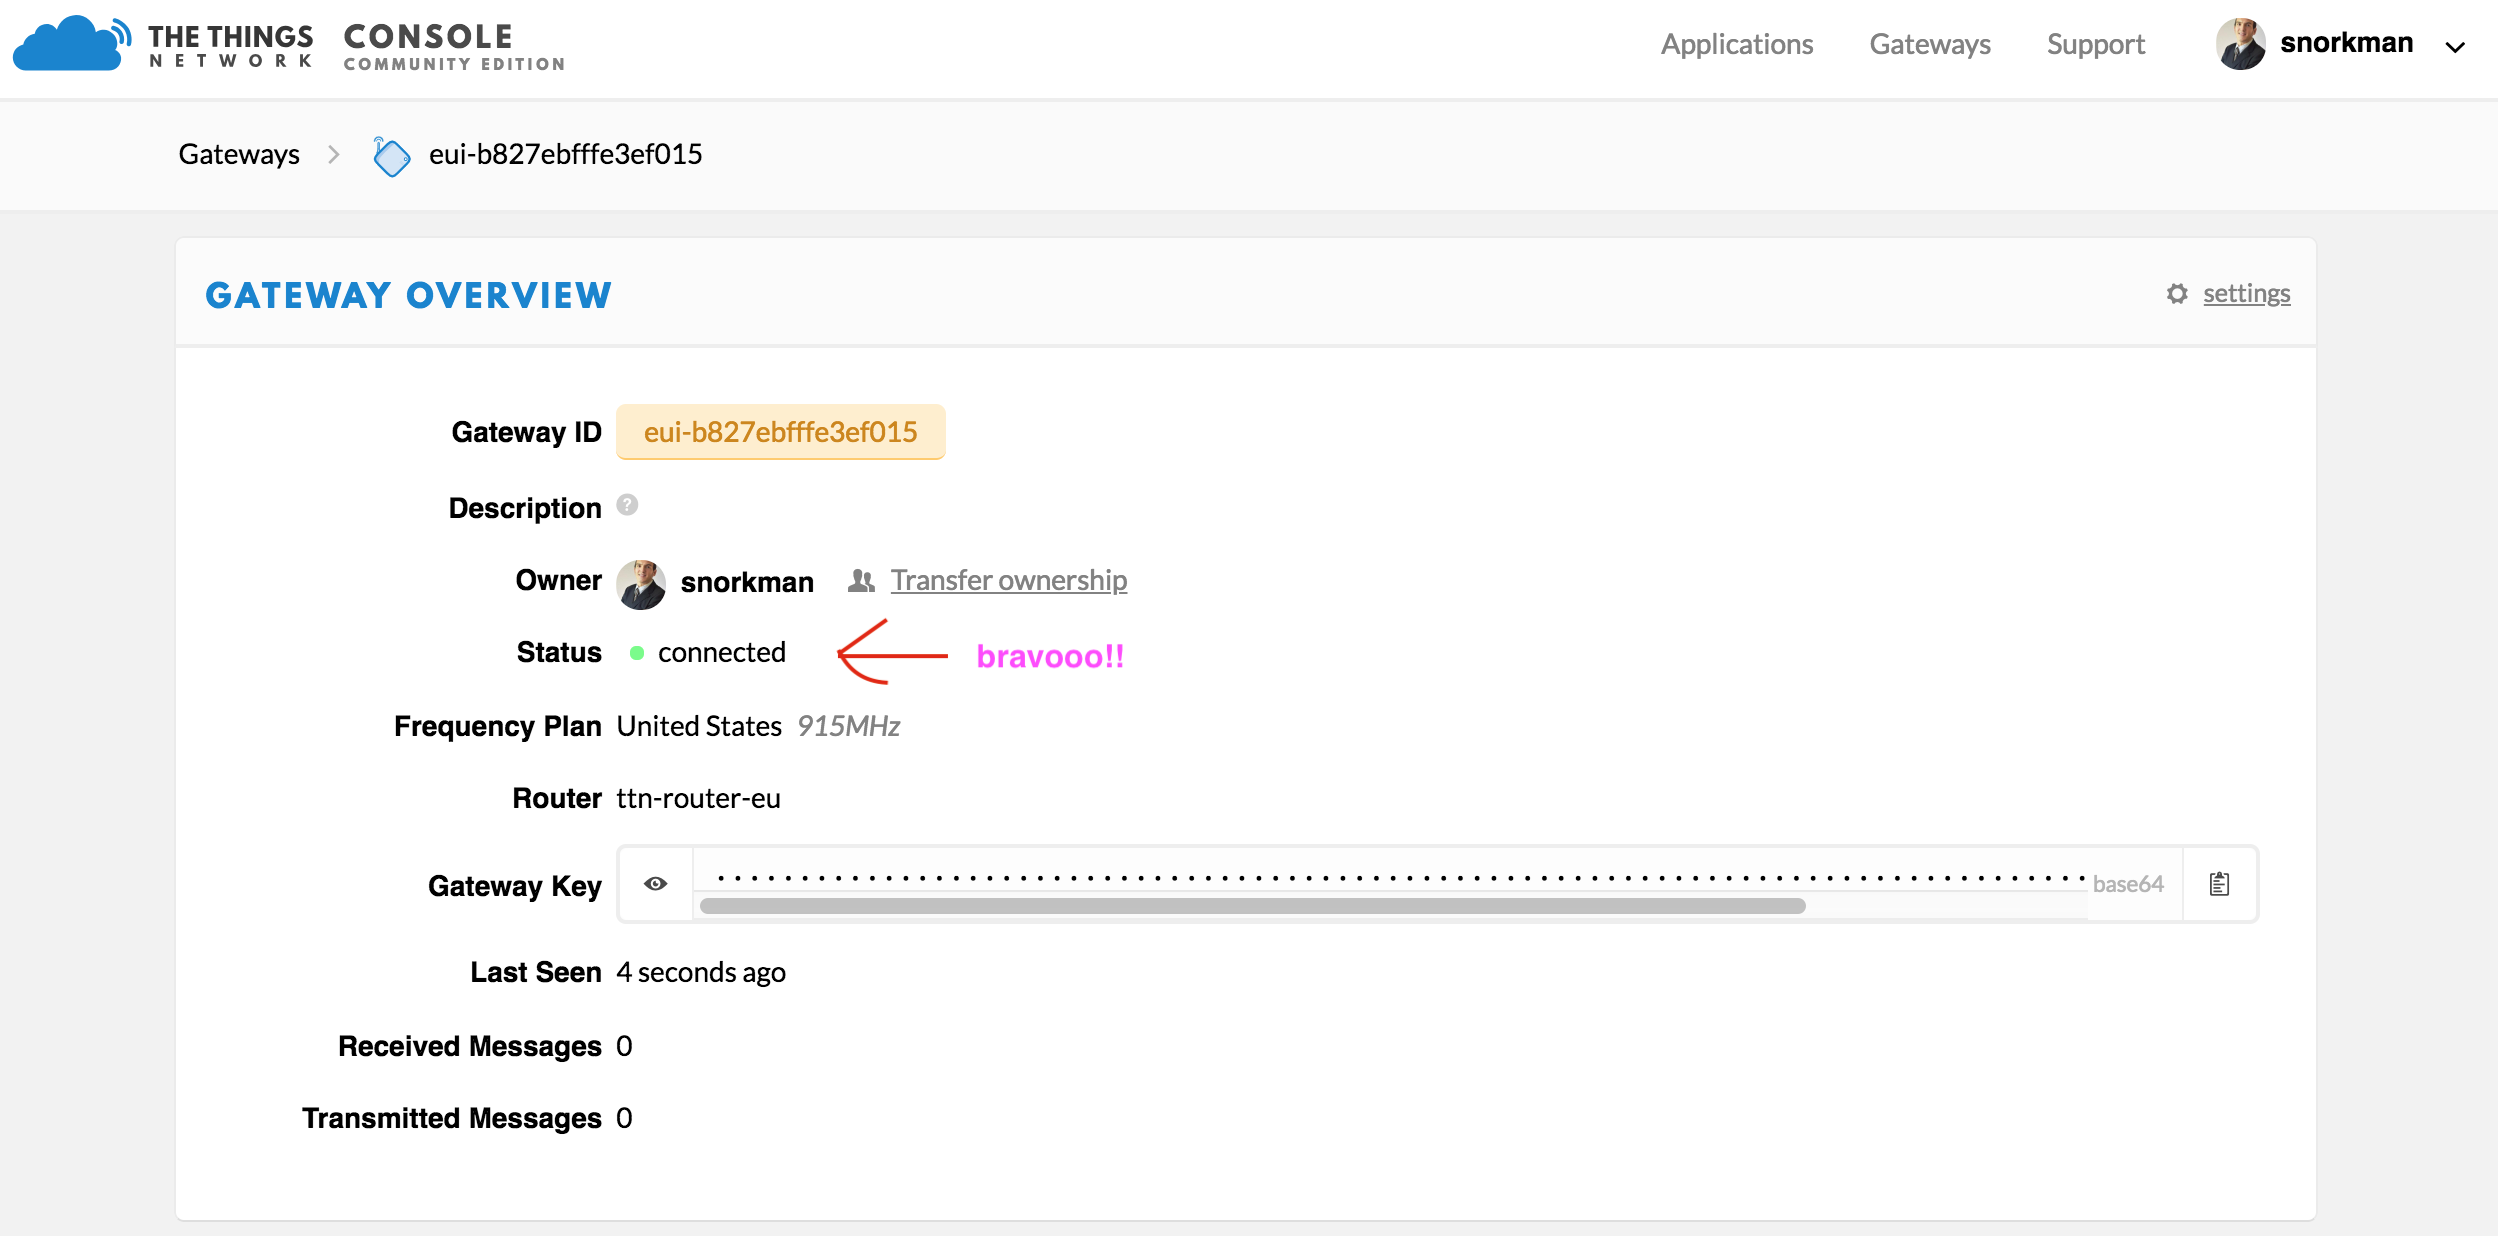Image resolution: width=2498 pixels, height=1236 pixels.
Task: Click the Description help question icon
Action: point(627,505)
